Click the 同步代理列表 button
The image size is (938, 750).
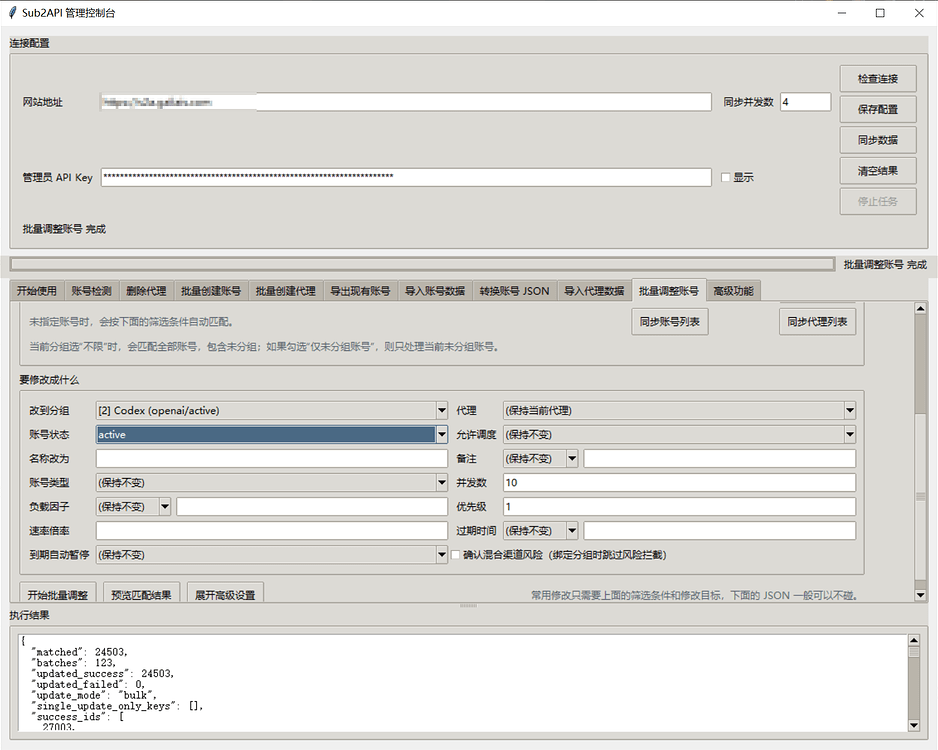click(817, 322)
